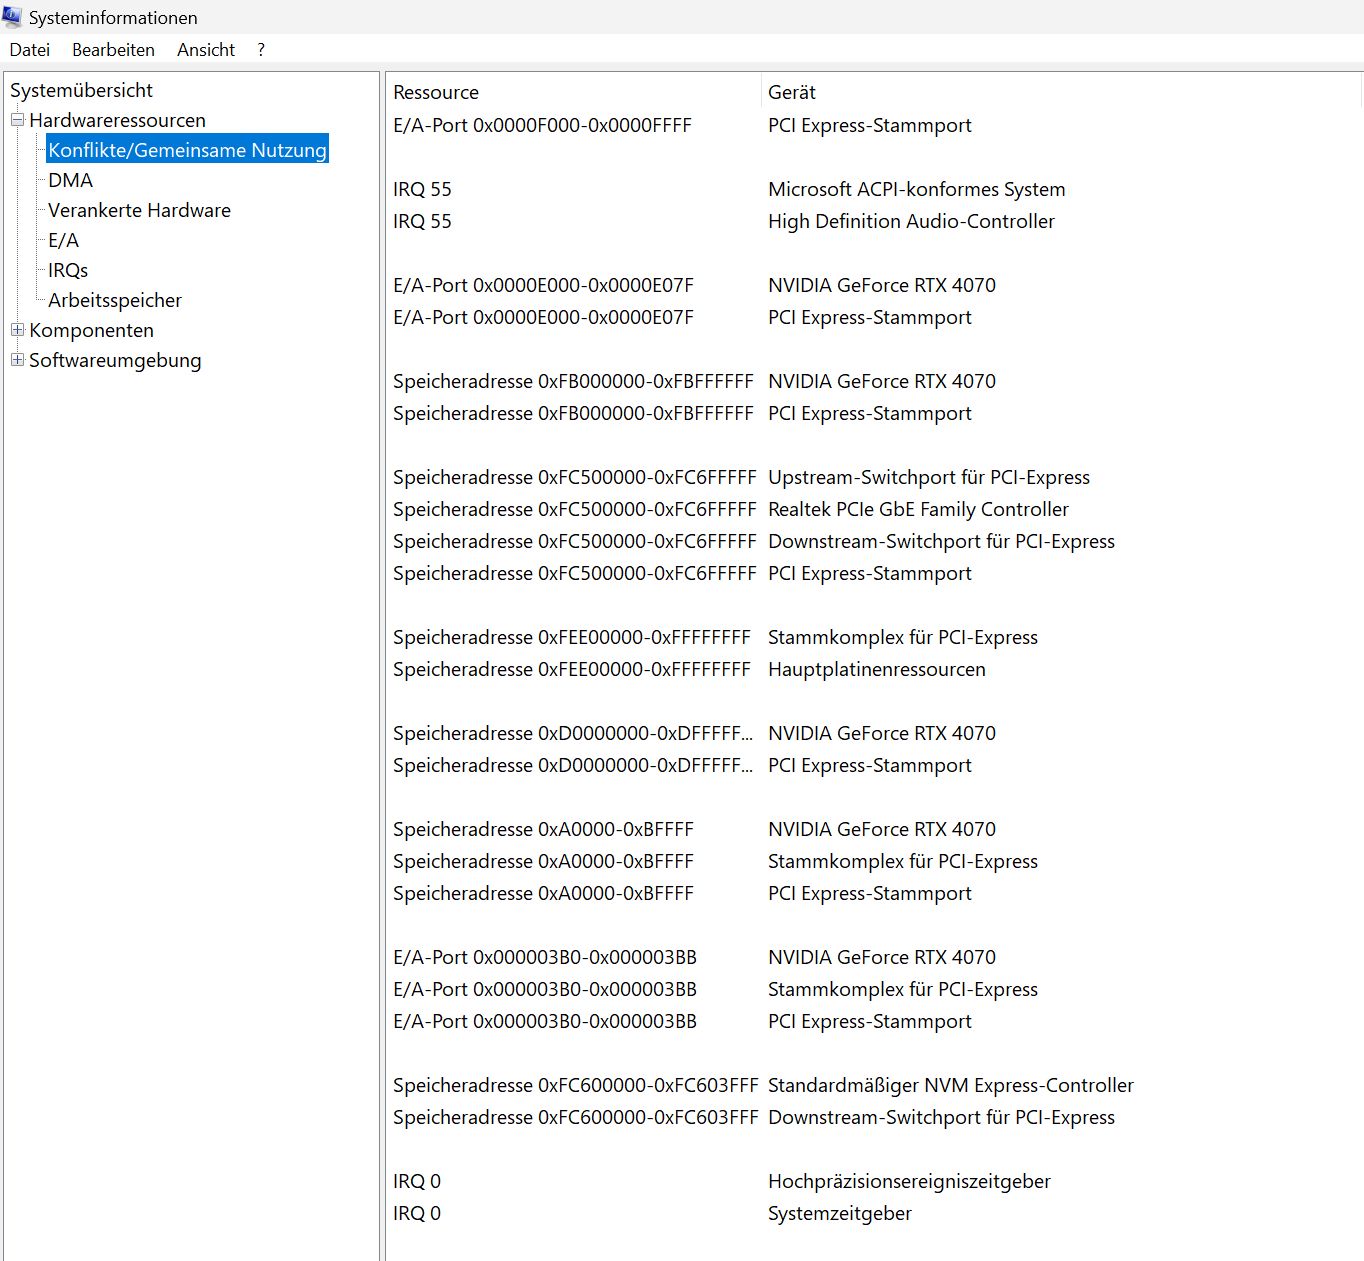
Task: Select the Komponenten tree label
Action: point(91,330)
